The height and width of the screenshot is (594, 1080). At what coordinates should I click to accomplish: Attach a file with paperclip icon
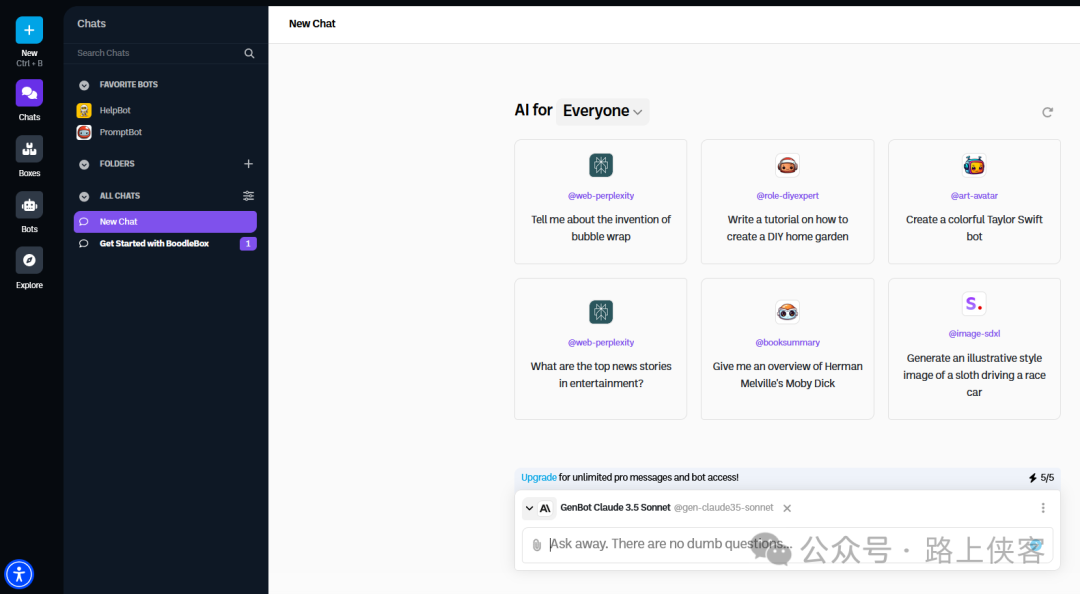[537, 545]
